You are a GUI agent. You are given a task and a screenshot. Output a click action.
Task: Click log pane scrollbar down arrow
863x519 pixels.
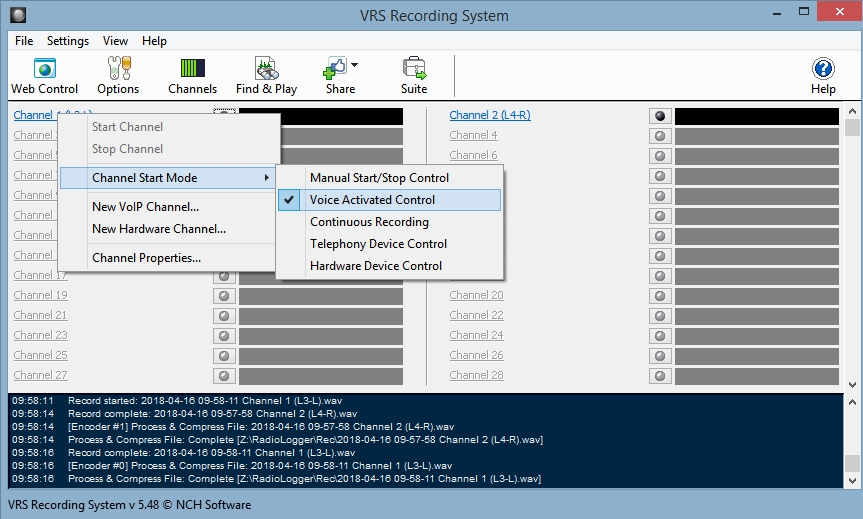tap(852, 480)
